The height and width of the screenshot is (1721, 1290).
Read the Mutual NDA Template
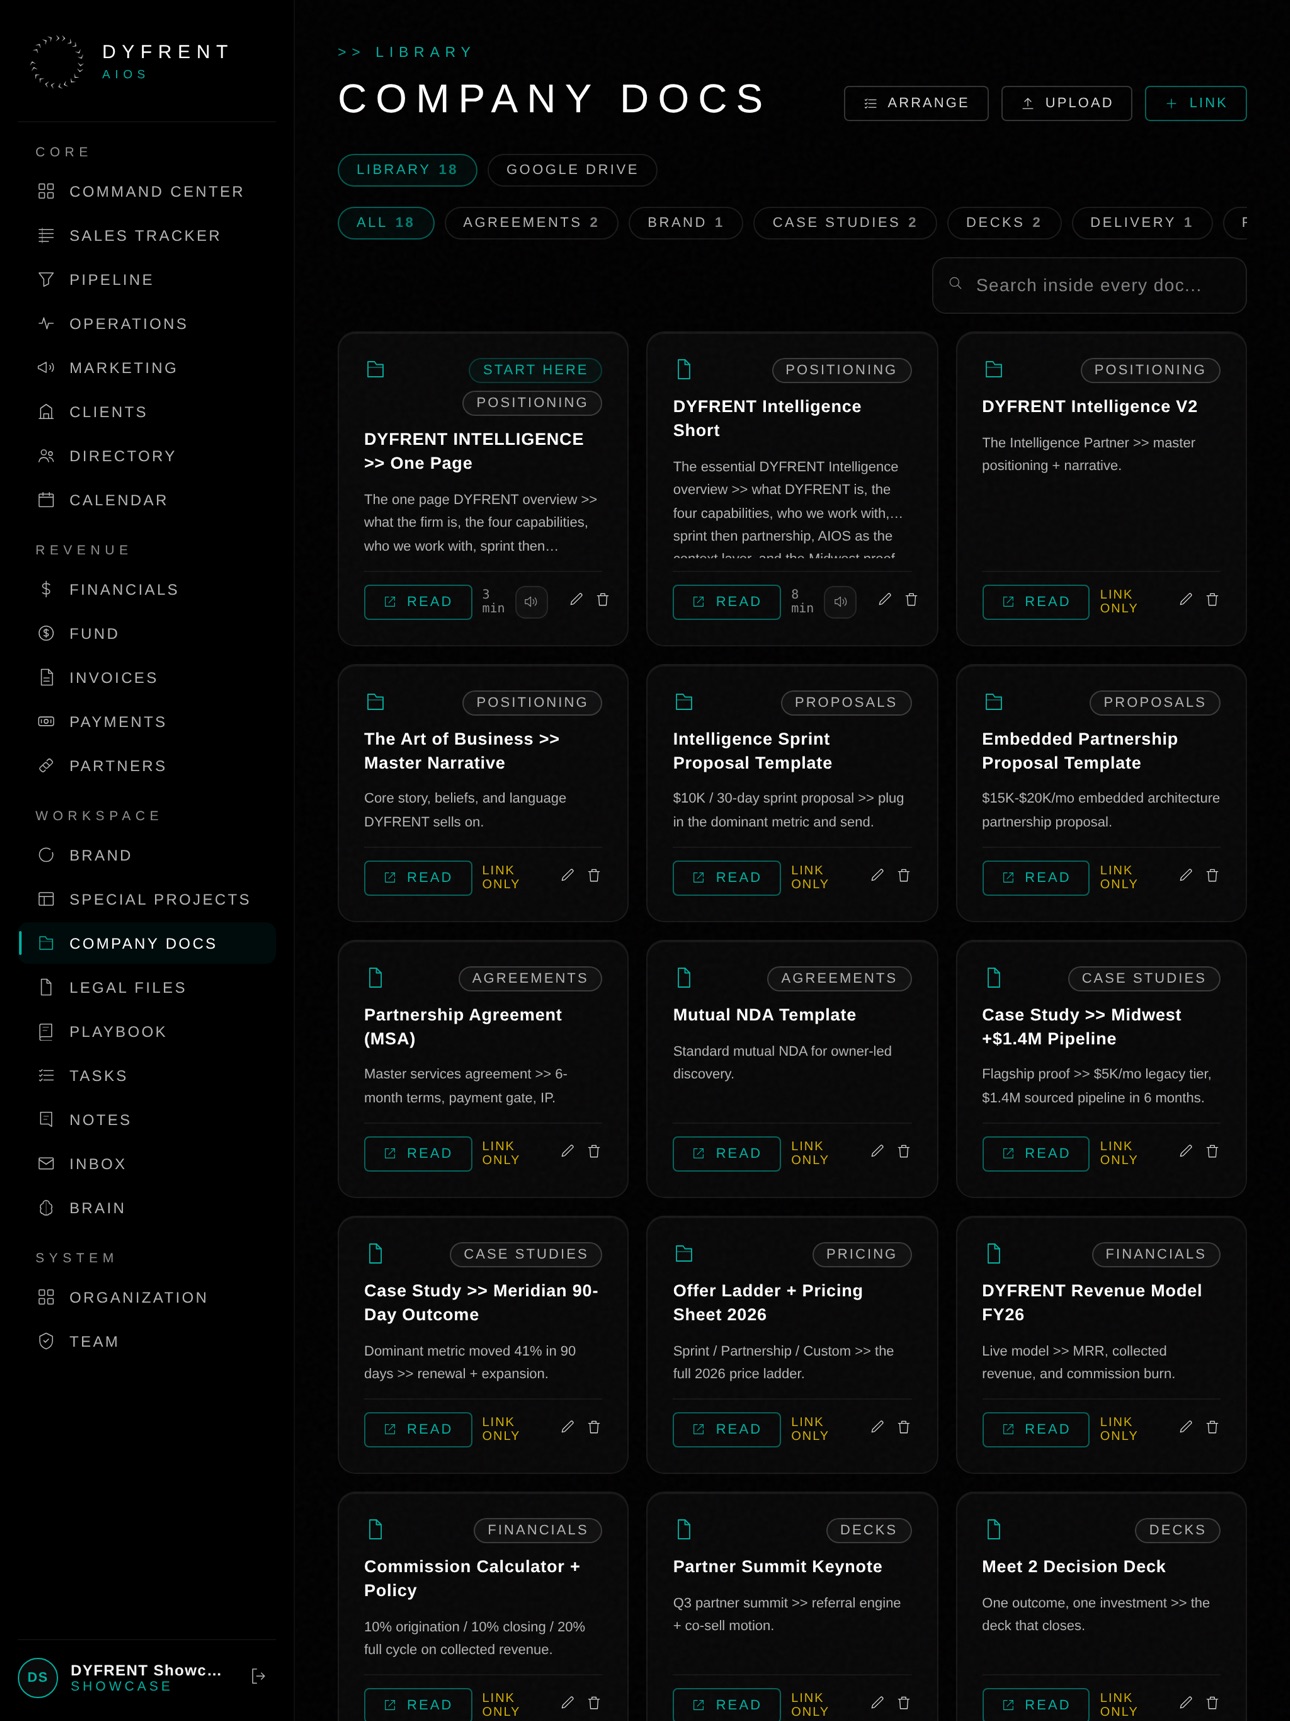(x=726, y=1154)
